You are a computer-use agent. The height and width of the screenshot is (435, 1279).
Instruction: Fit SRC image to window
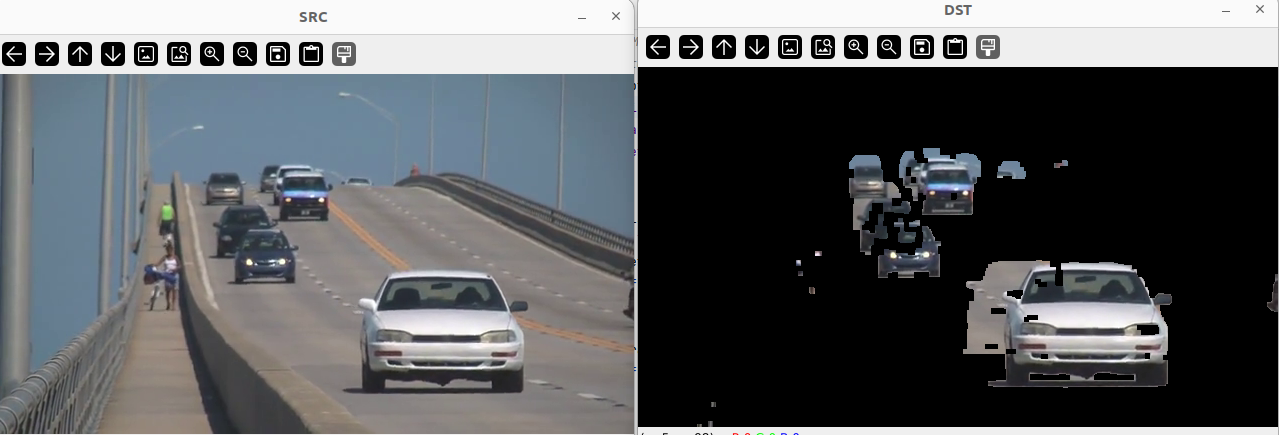click(x=179, y=54)
